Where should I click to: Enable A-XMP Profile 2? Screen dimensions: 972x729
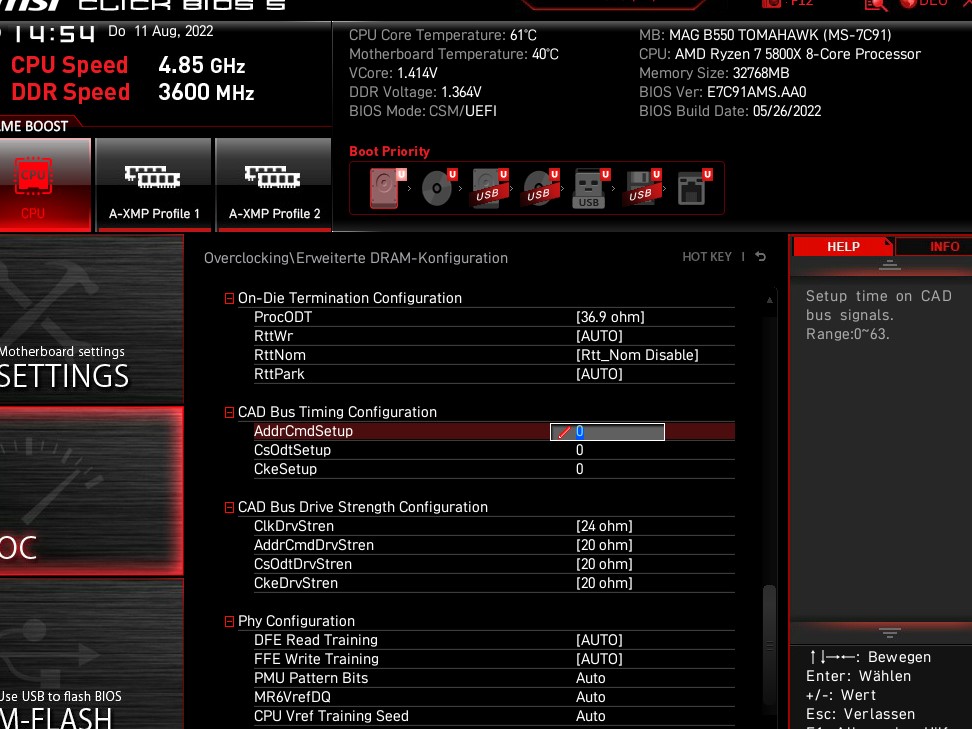point(274,185)
